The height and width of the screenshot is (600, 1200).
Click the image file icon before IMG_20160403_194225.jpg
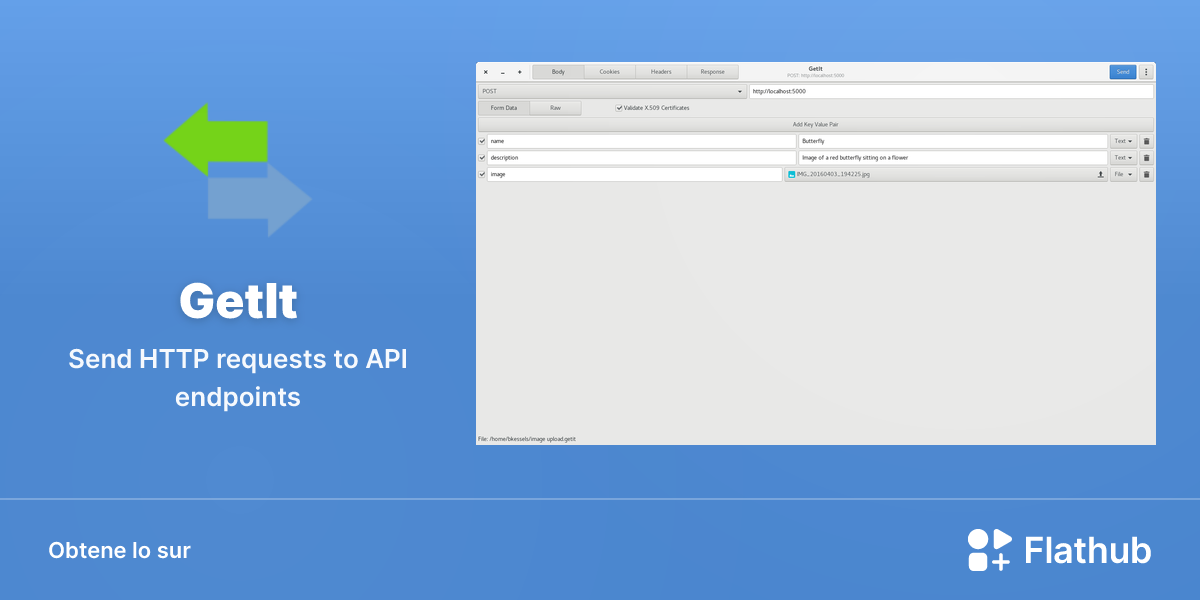(792, 174)
